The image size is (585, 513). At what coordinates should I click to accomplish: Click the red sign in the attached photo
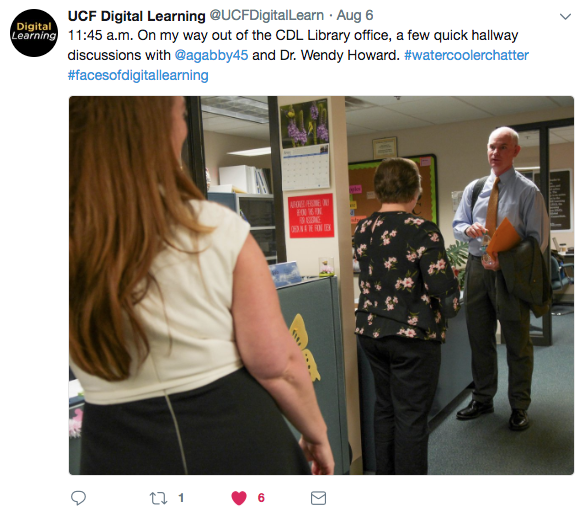[x=311, y=216]
